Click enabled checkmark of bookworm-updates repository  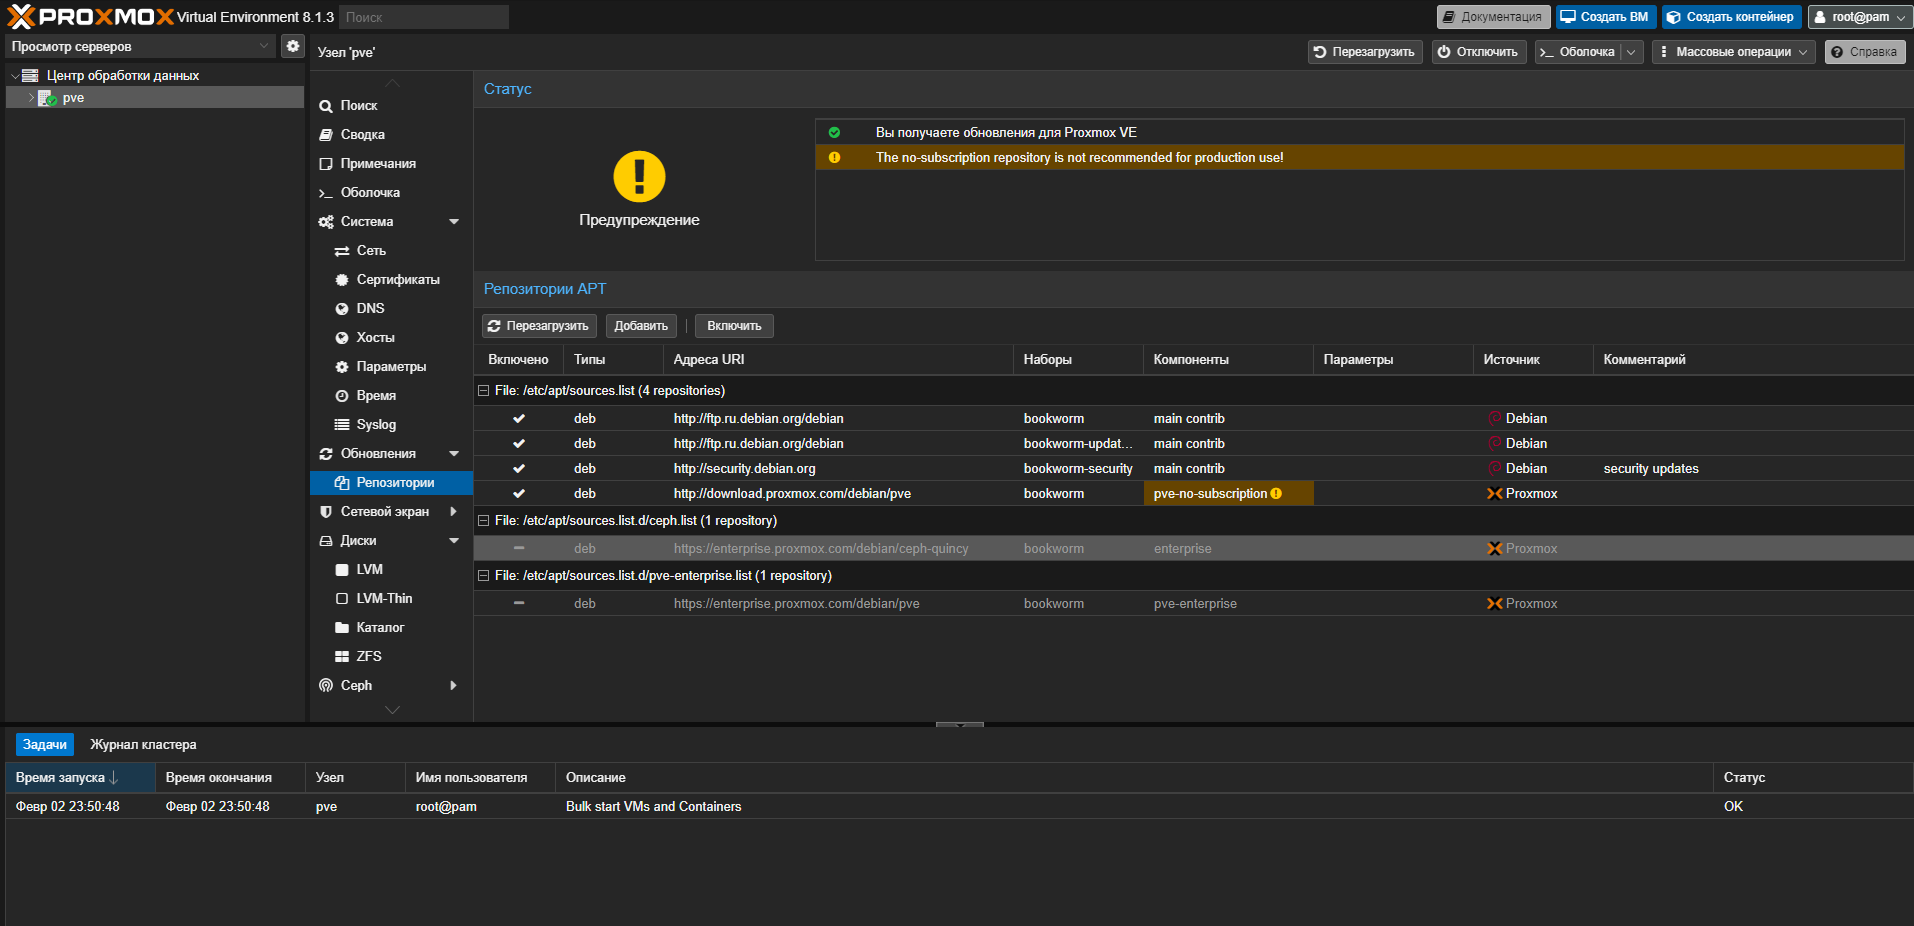coord(519,444)
